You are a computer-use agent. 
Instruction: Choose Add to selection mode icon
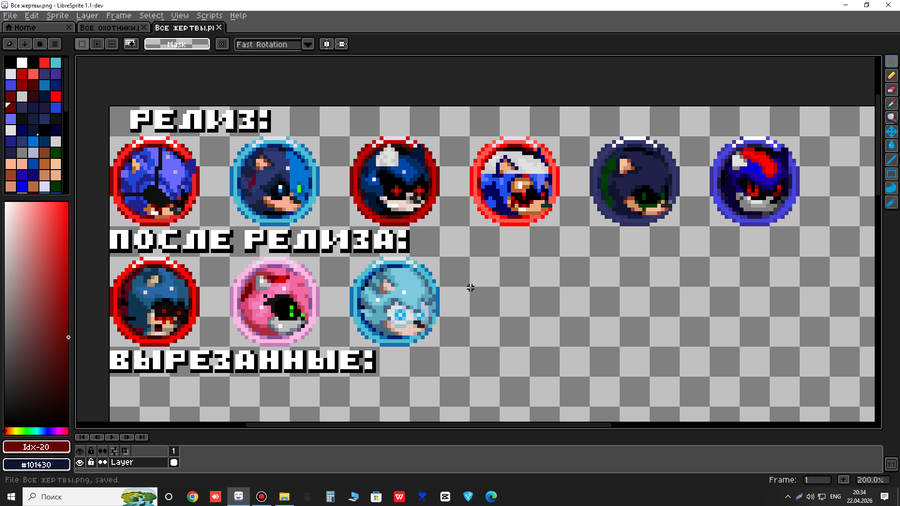point(97,44)
